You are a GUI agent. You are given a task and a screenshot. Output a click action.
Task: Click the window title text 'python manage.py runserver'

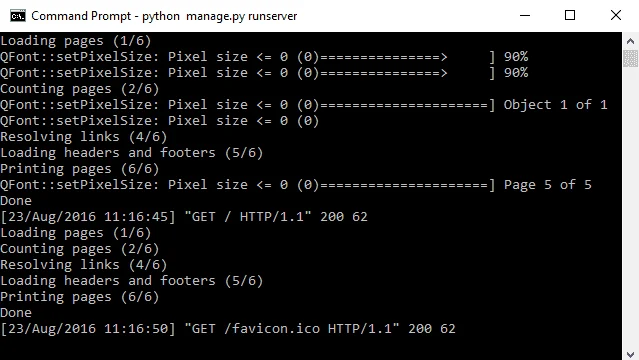pos(220,16)
